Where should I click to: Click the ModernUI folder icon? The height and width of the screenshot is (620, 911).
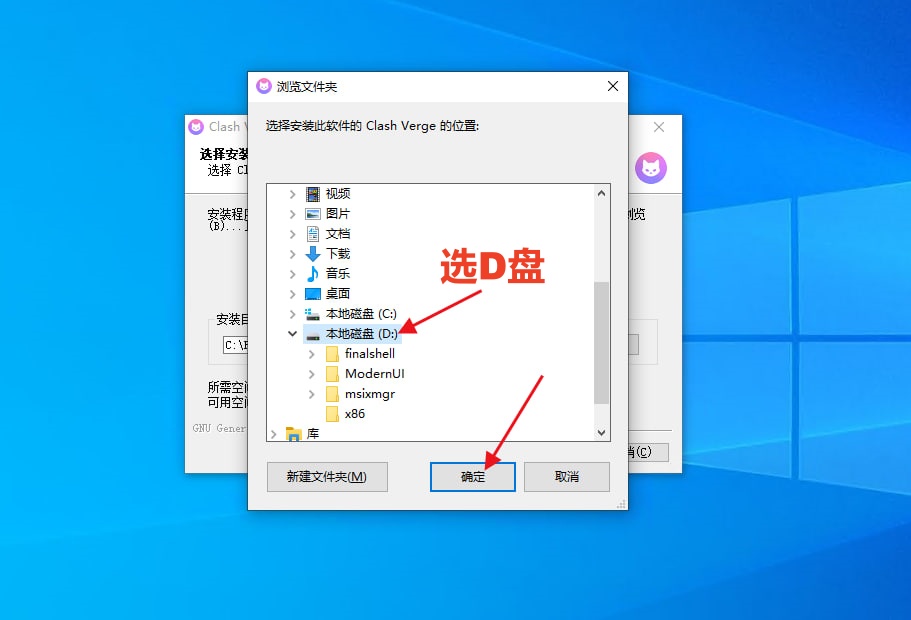[332, 374]
